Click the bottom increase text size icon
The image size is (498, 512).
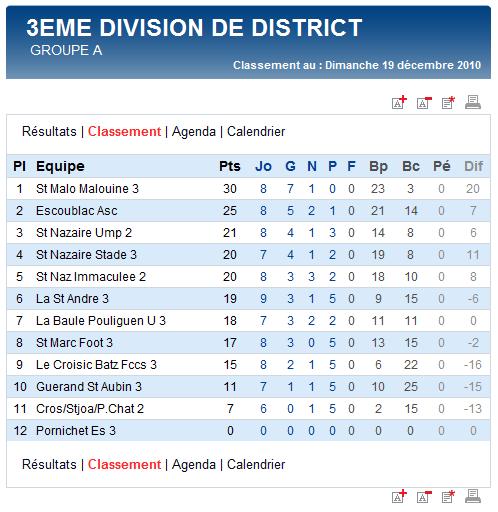pos(399,496)
